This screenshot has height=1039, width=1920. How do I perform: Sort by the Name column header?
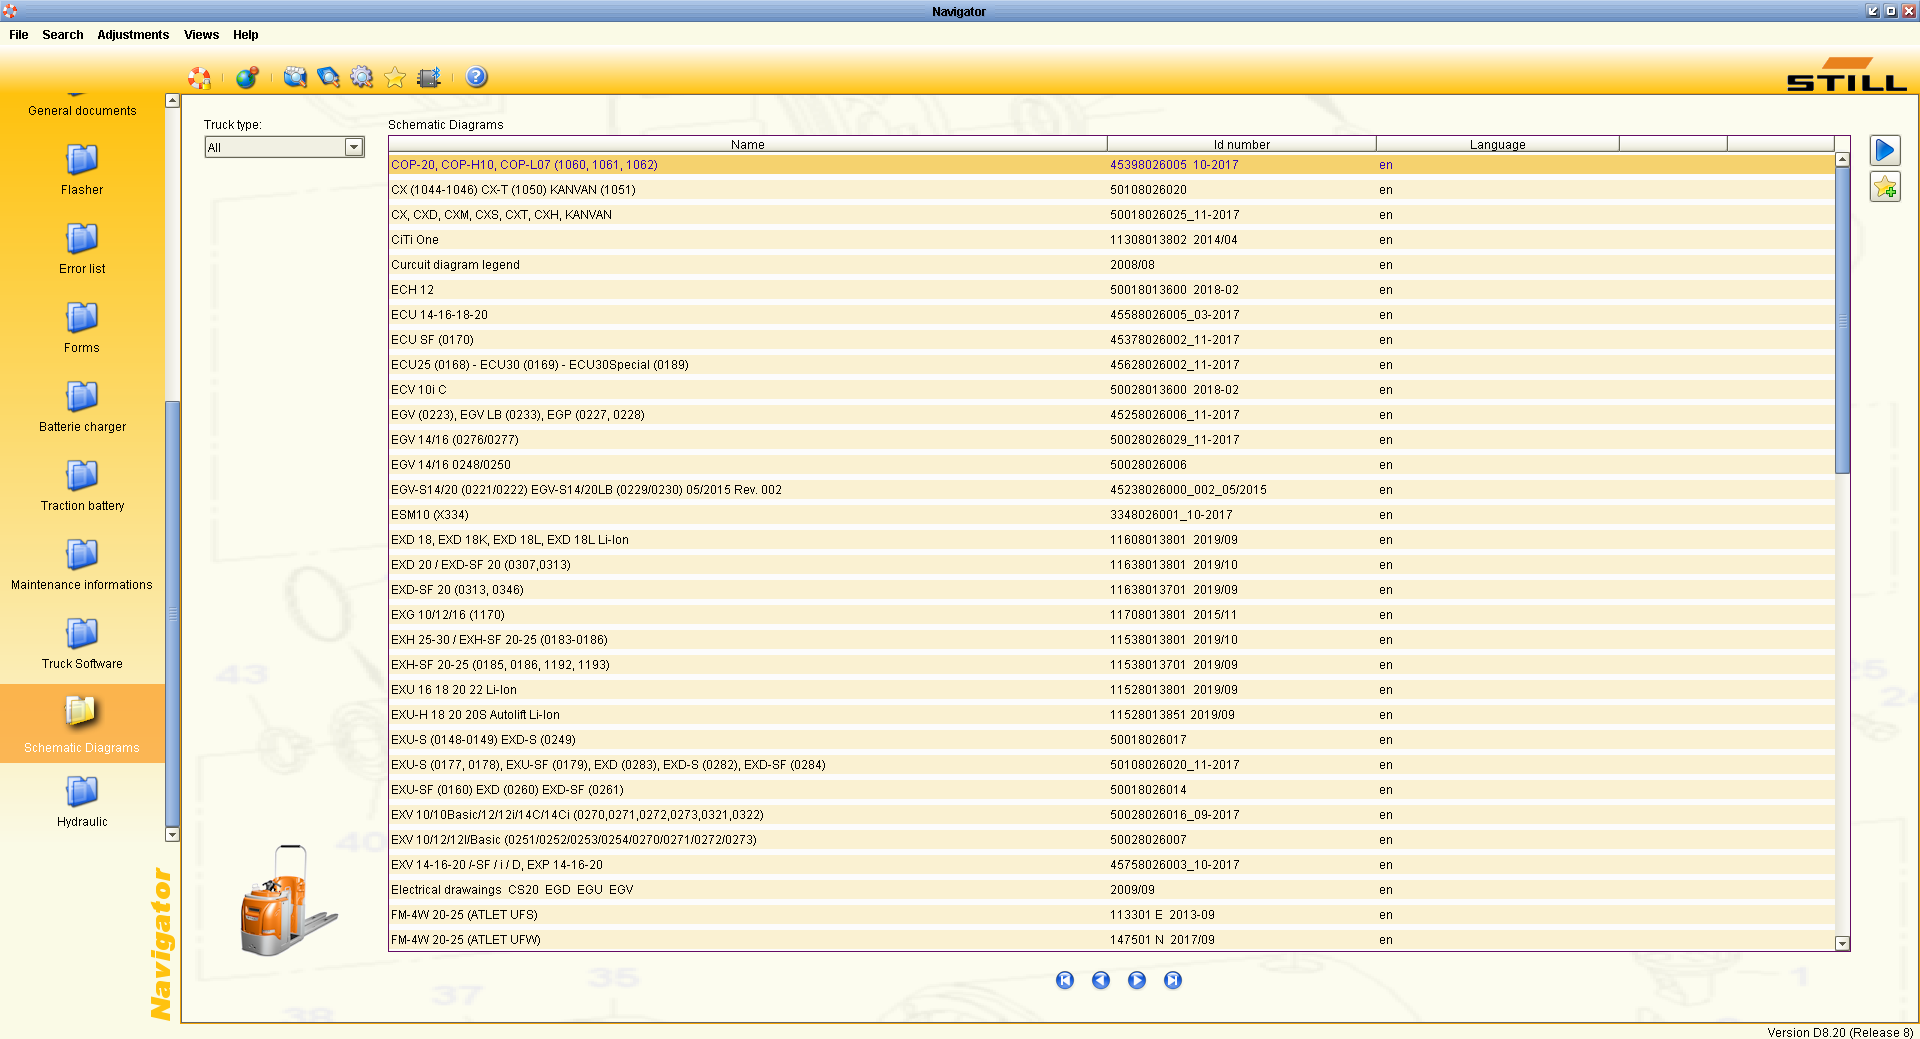(x=748, y=144)
